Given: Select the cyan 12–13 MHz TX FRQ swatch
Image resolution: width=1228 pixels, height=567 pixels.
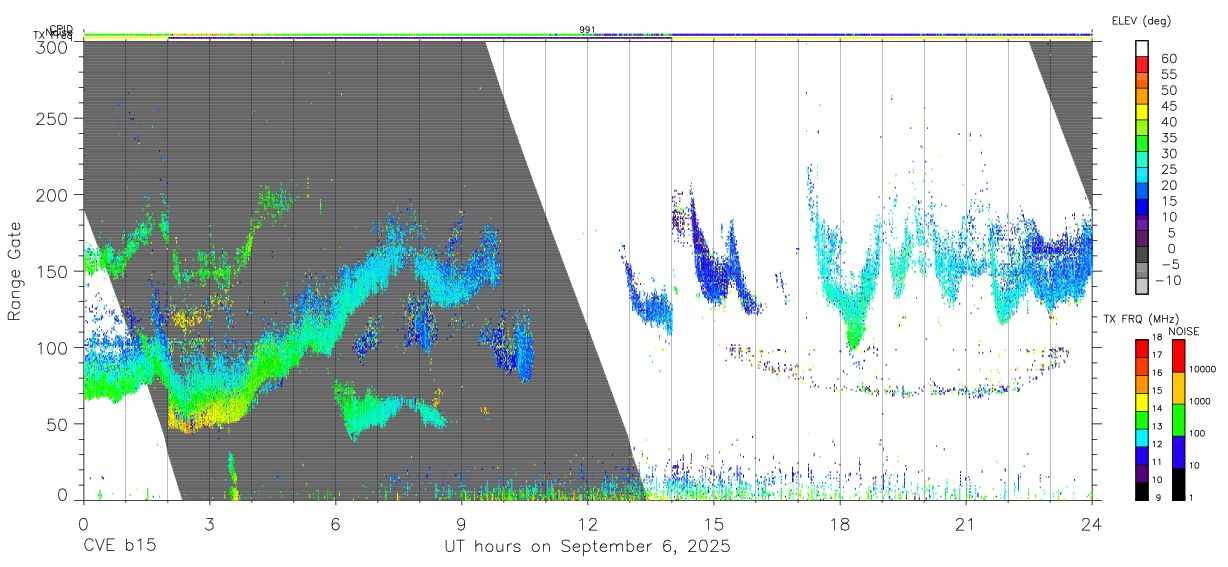Looking at the screenshot, I should click(x=1142, y=438).
